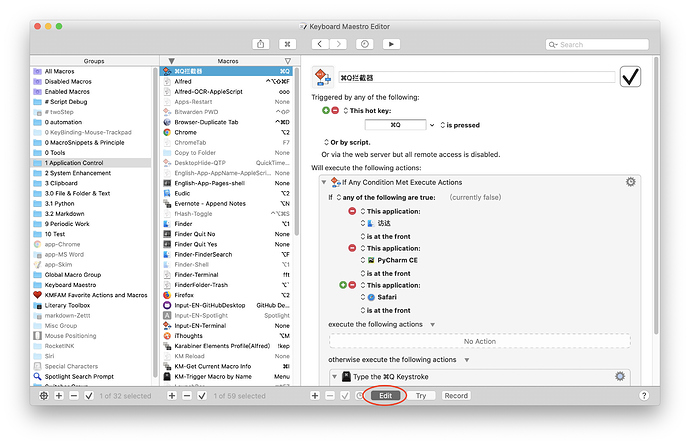Image resolution: width=690 pixels, height=445 pixels.
Task: Go back with left chevron button
Action: pos(320,44)
